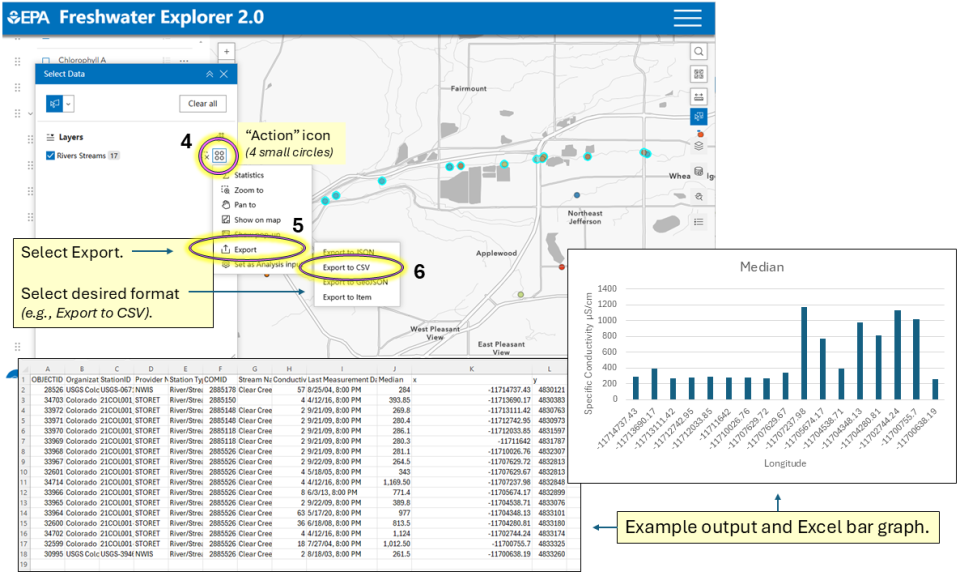Open the selection tool dropdown arrow
This screenshot has width=960, height=576.
pos(69,103)
